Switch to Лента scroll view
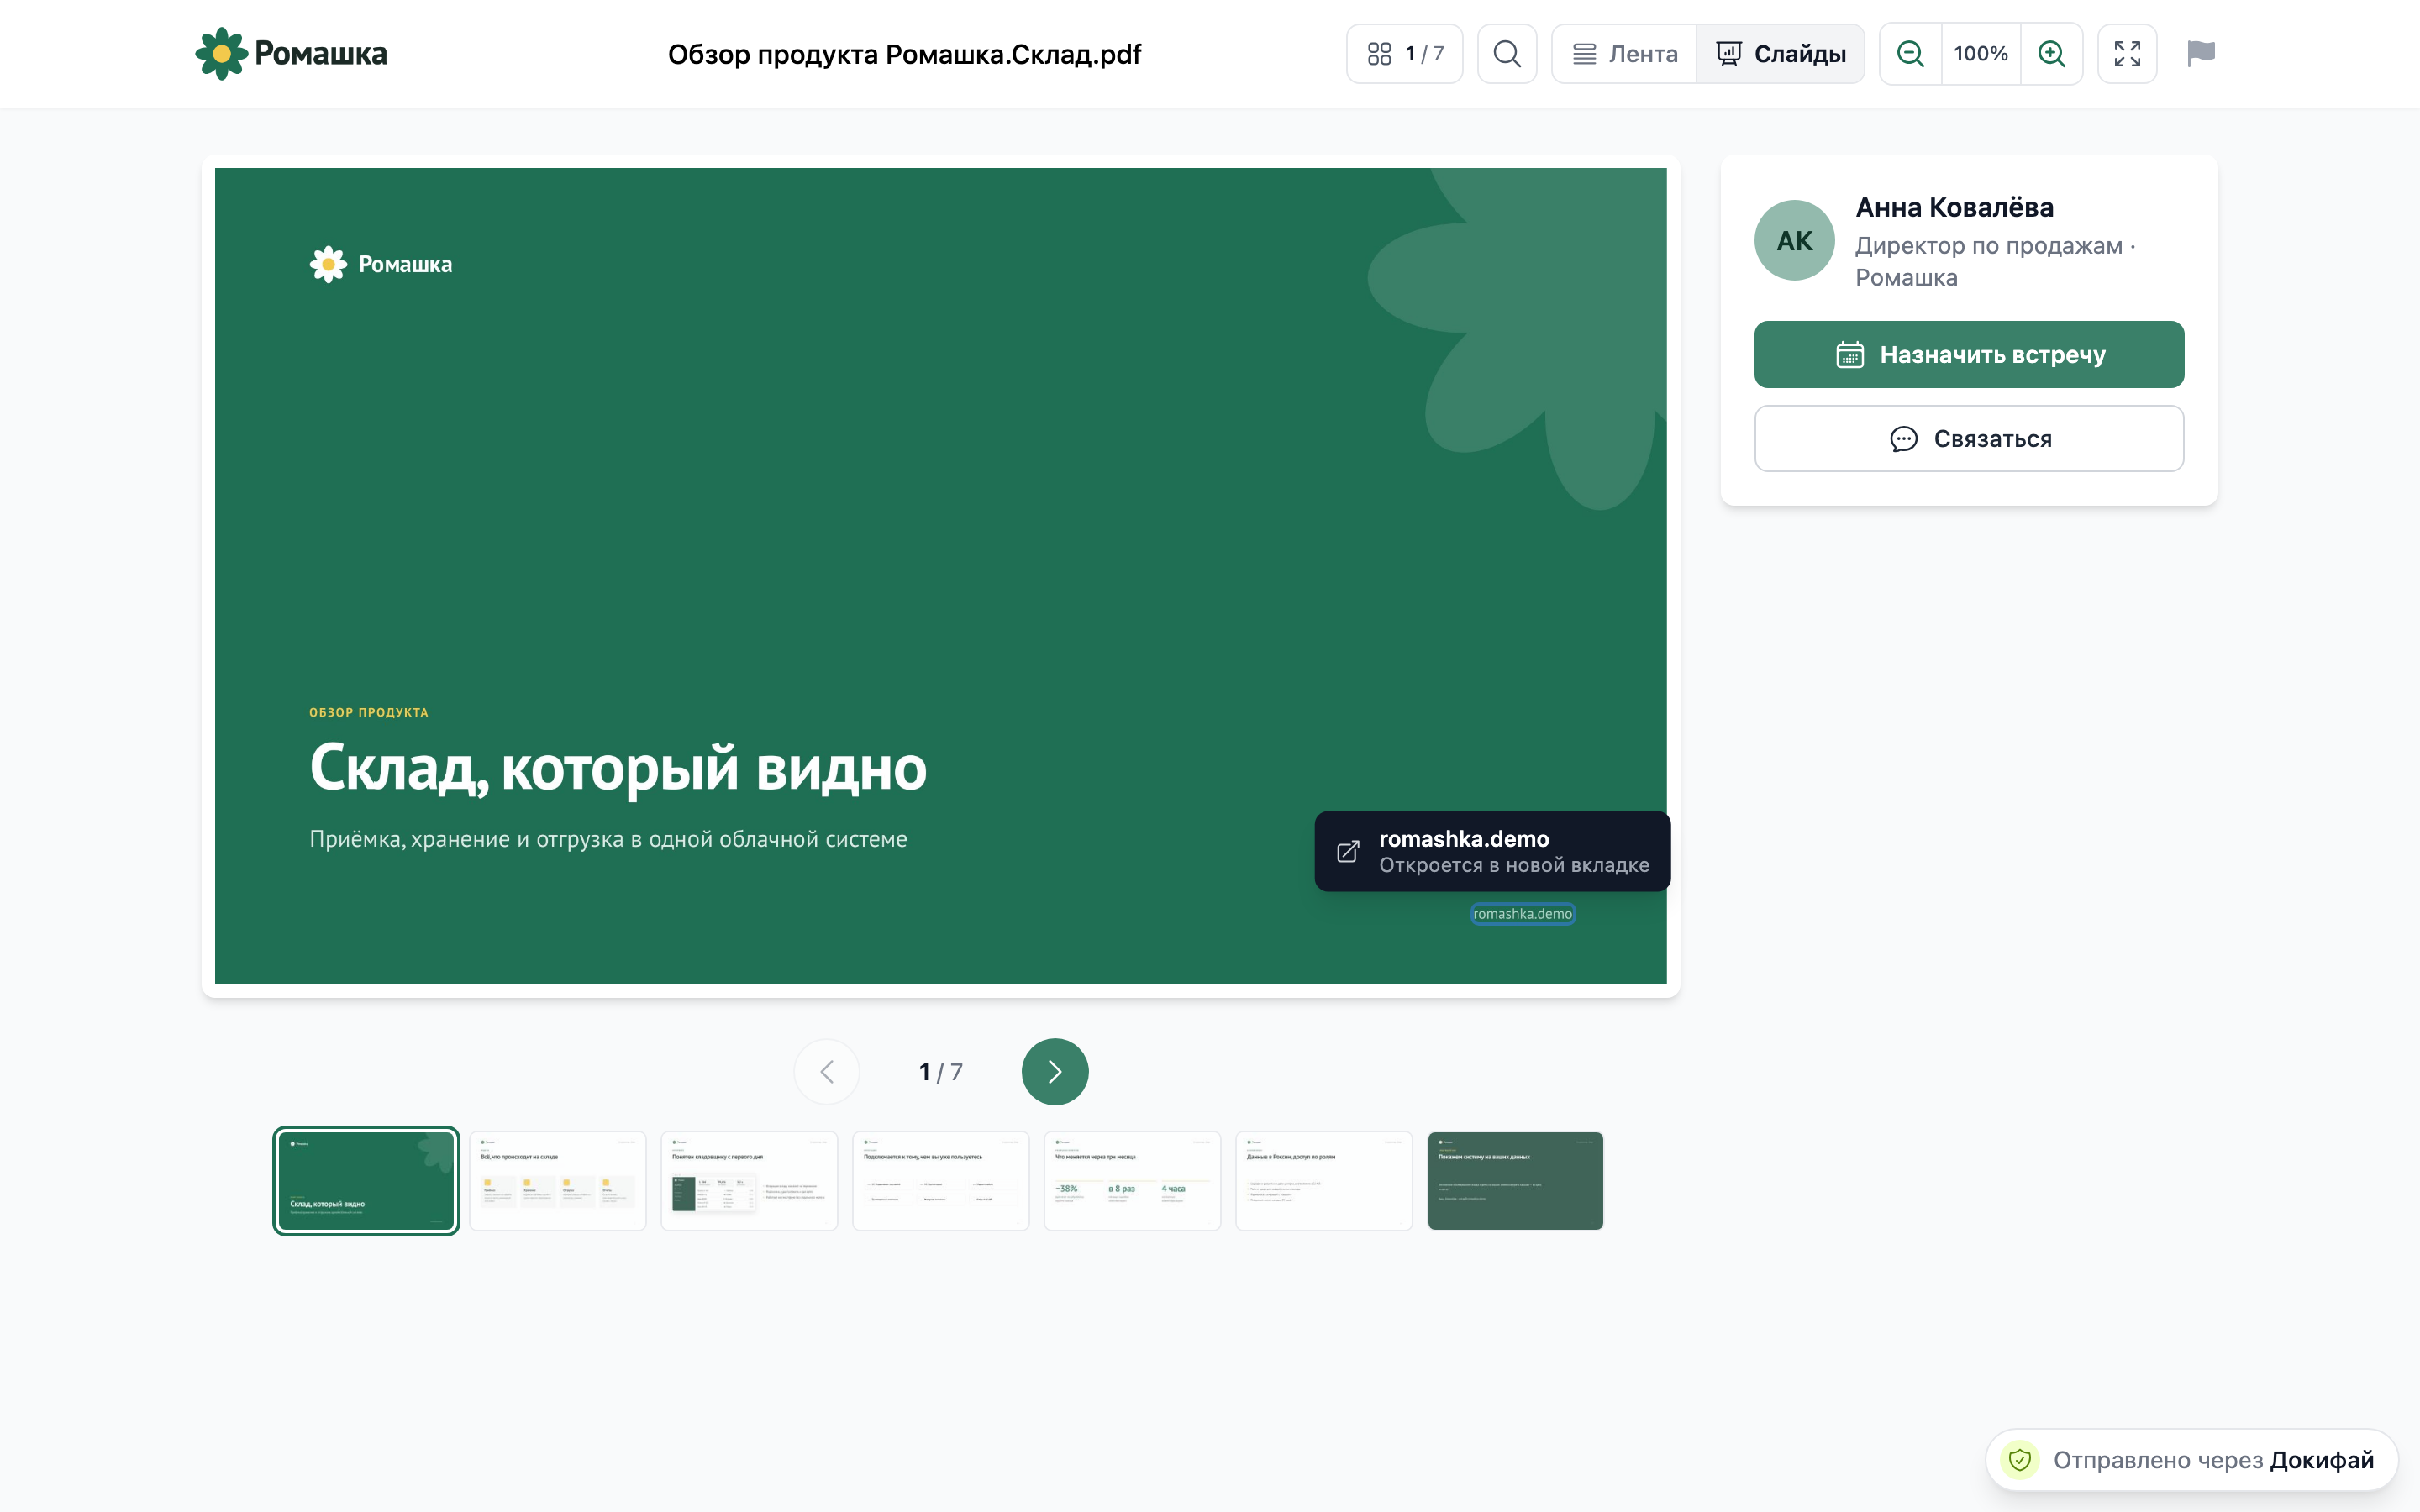Viewport: 2420px width, 1512px height. click(1625, 54)
